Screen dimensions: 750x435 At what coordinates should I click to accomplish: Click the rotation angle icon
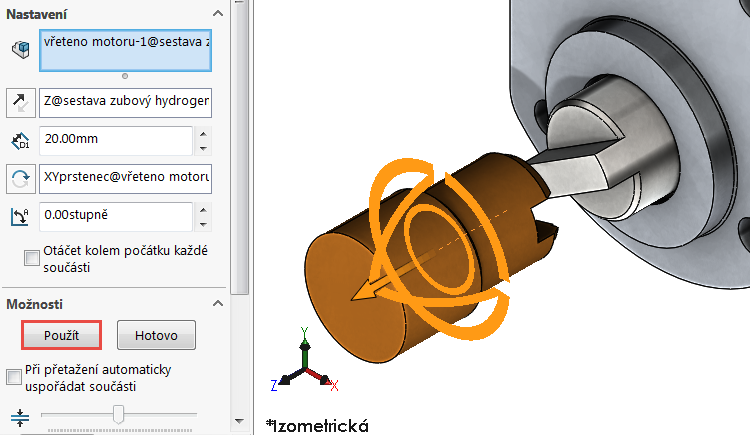click(x=20, y=217)
